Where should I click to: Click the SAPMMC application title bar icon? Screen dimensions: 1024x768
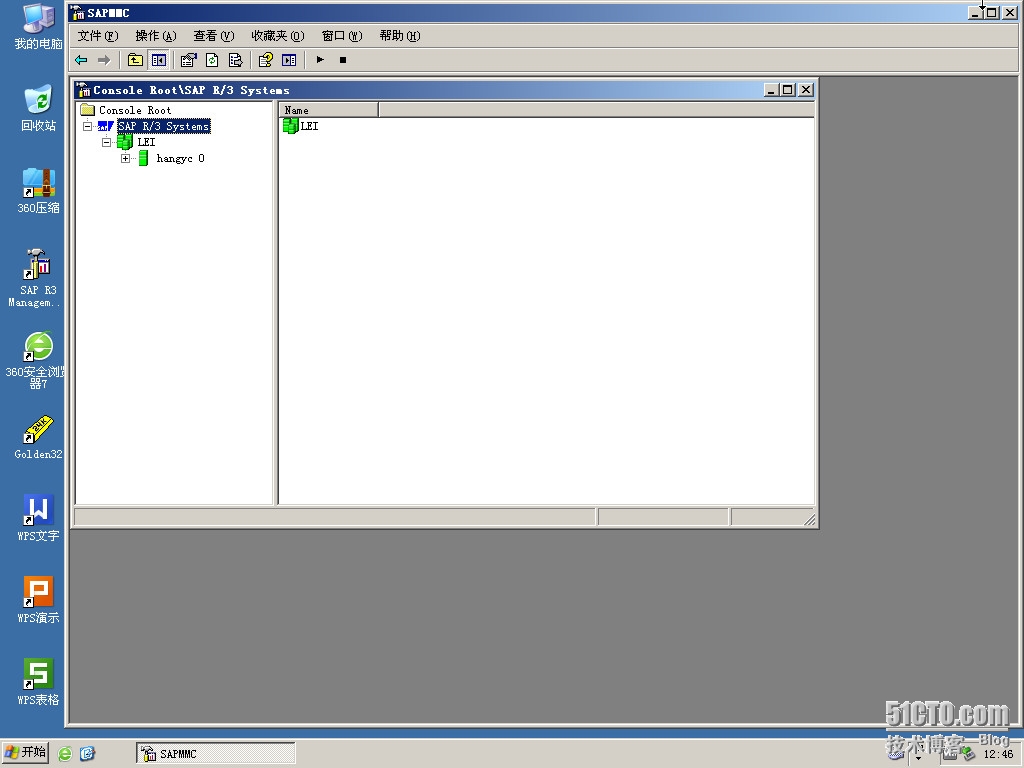point(78,12)
